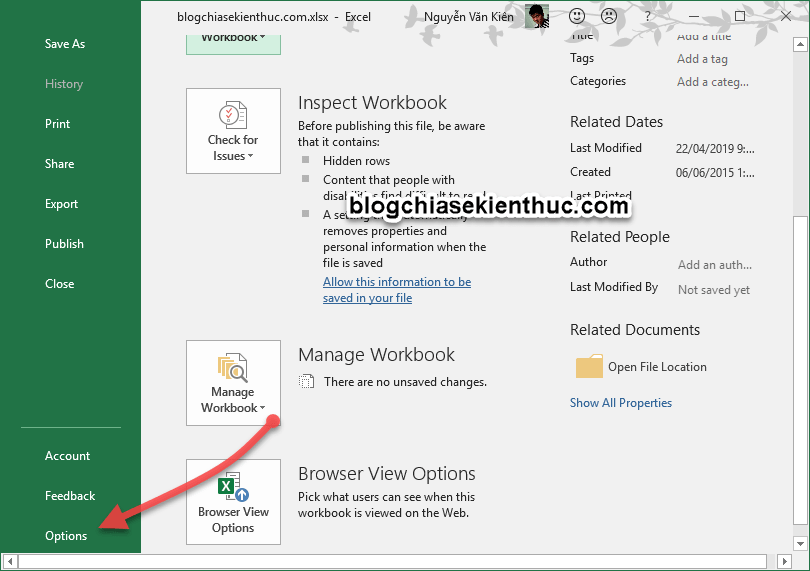This screenshot has width=810, height=571.
Task: Open the Manage Workbook icon button
Action: [233, 383]
